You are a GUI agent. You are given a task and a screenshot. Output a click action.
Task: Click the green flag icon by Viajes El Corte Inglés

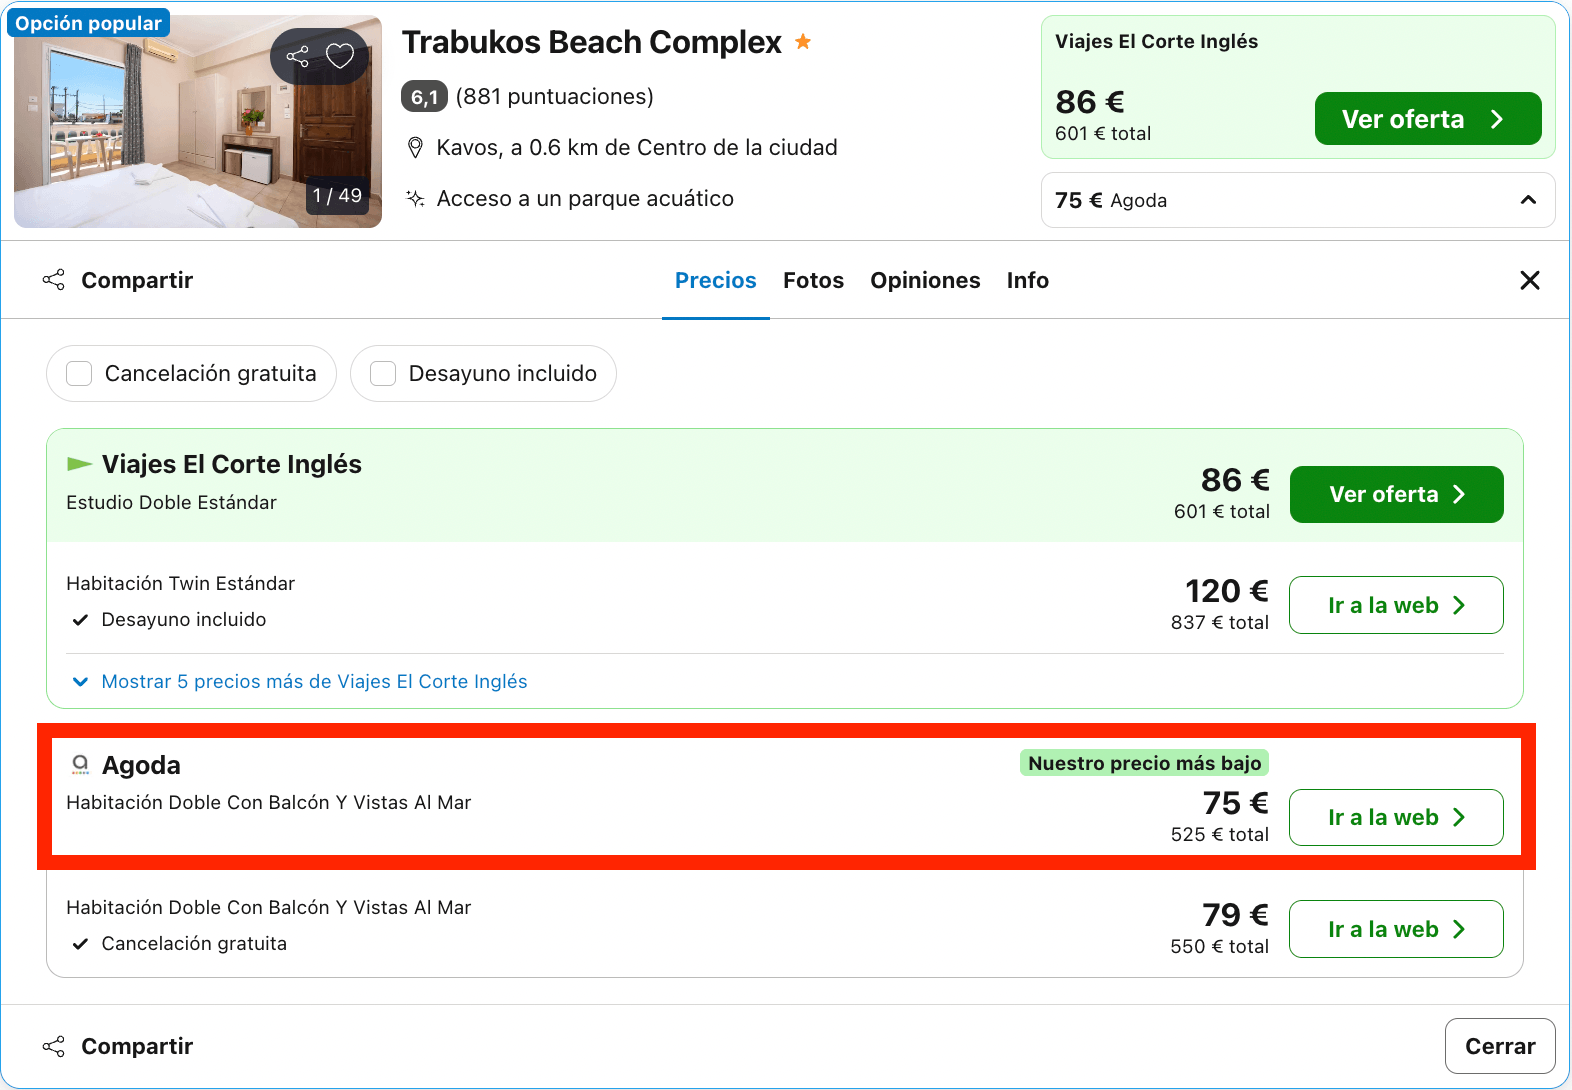pos(79,464)
